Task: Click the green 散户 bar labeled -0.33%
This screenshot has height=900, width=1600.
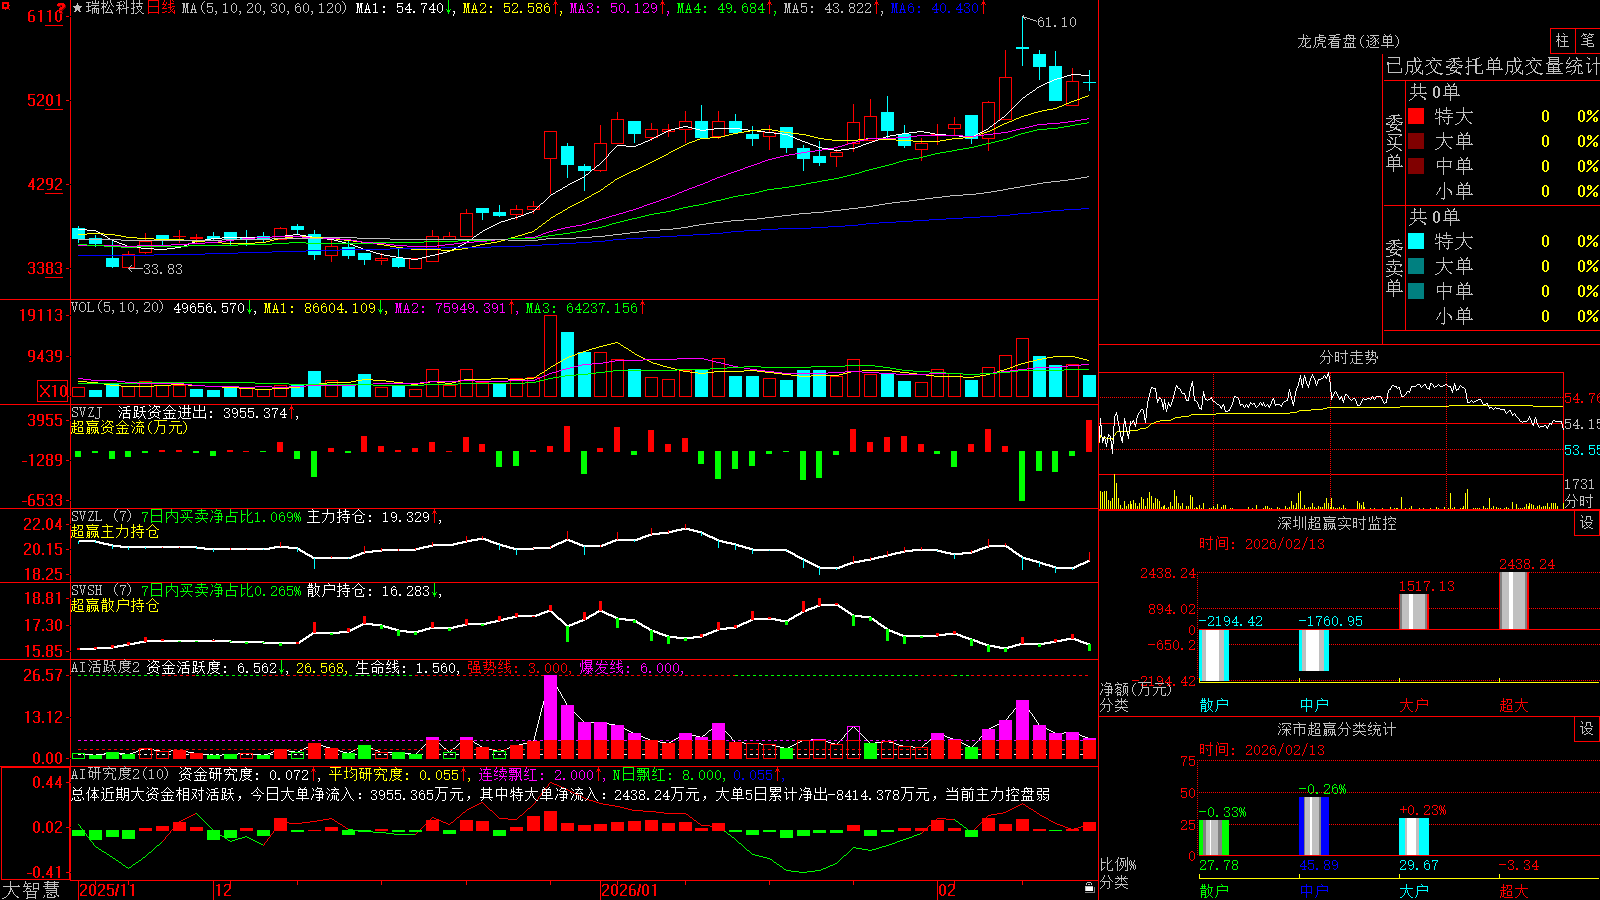Action: (x=1214, y=838)
